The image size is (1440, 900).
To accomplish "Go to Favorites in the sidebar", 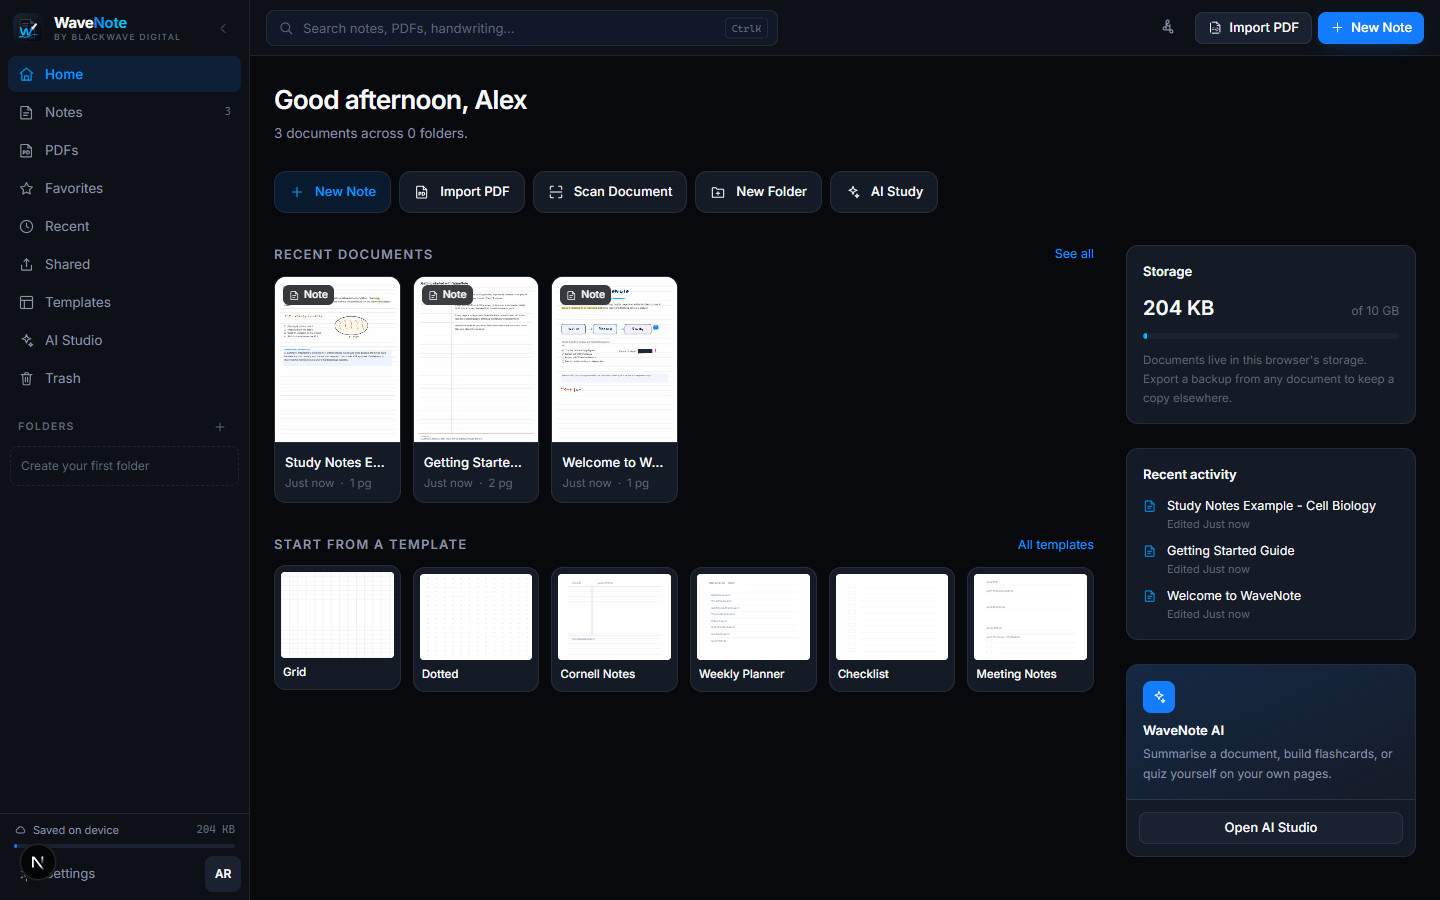I will pyautogui.click(x=124, y=188).
